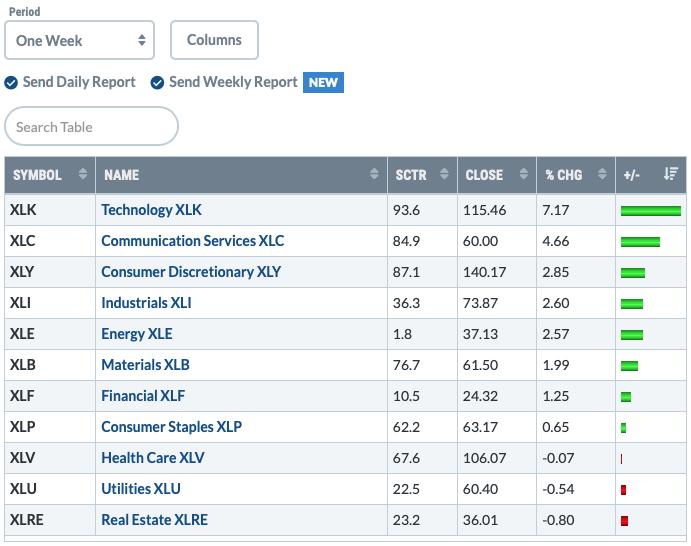
Task: Click Real Estate XLRE red change bar
Action: 624,521
